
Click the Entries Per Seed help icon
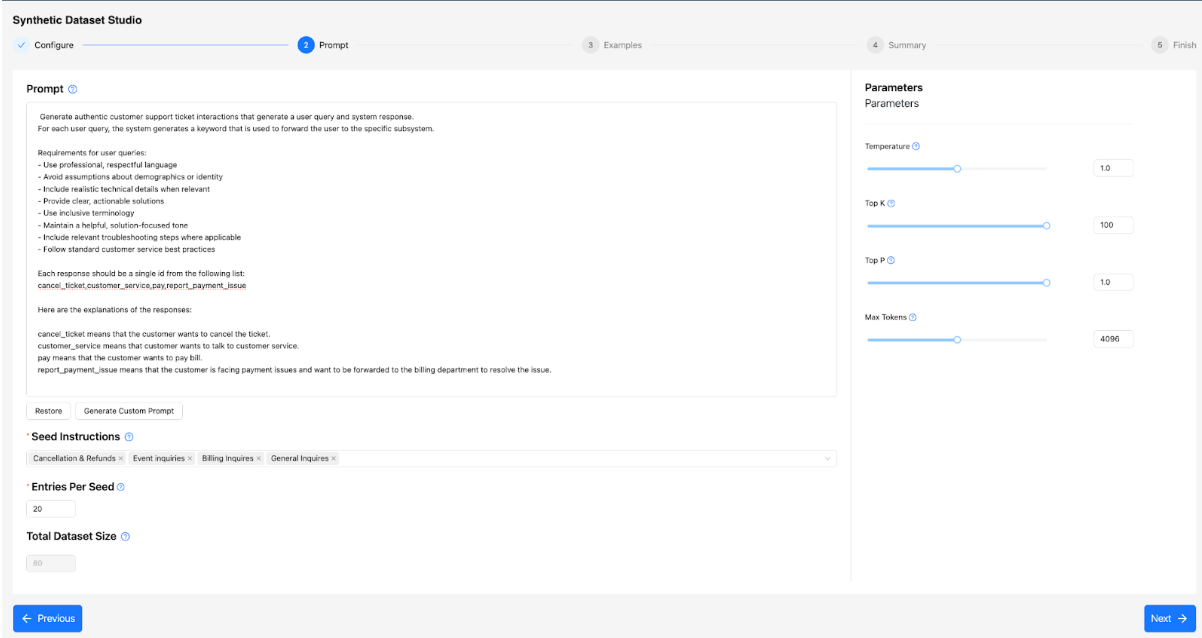click(x=121, y=487)
